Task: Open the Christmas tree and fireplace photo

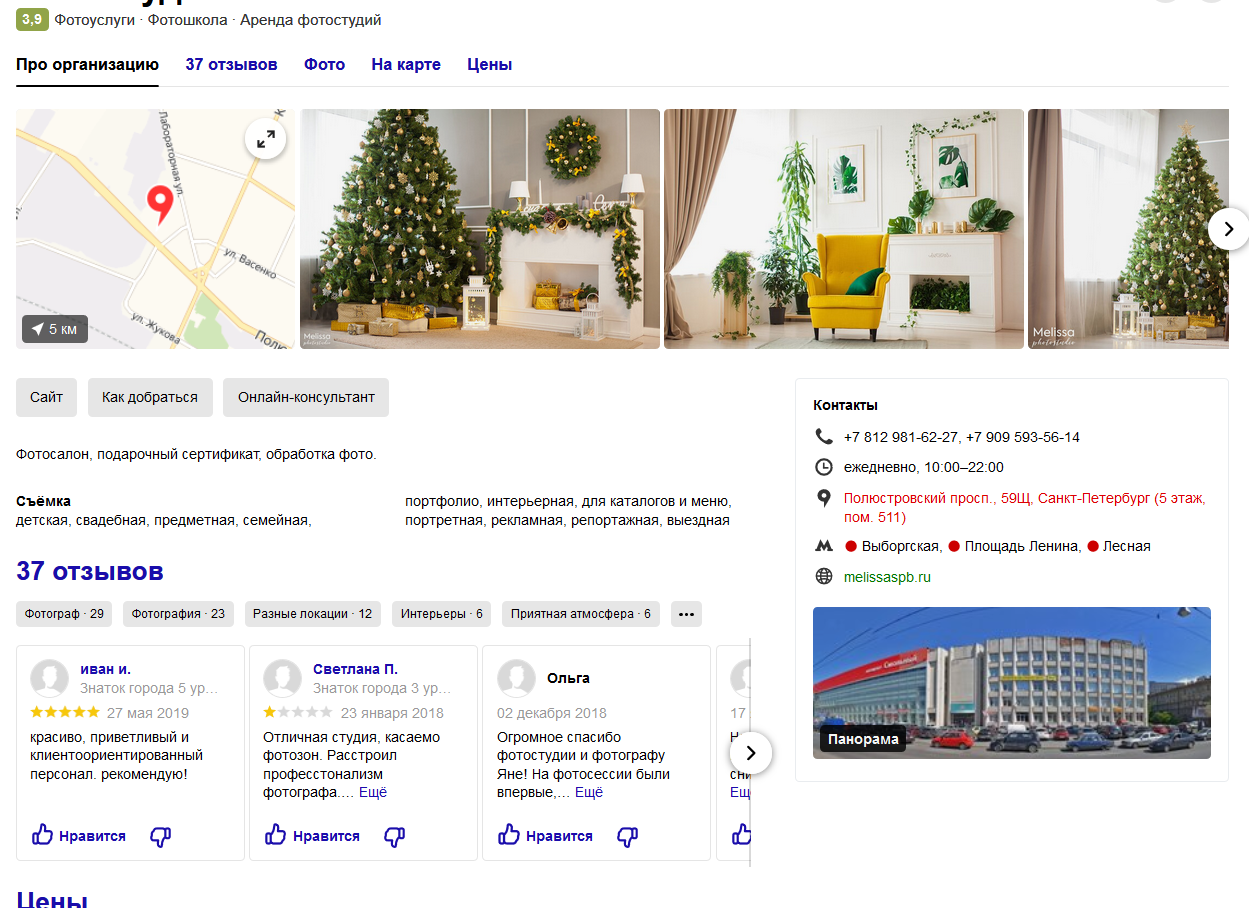Action: (480, 229)
